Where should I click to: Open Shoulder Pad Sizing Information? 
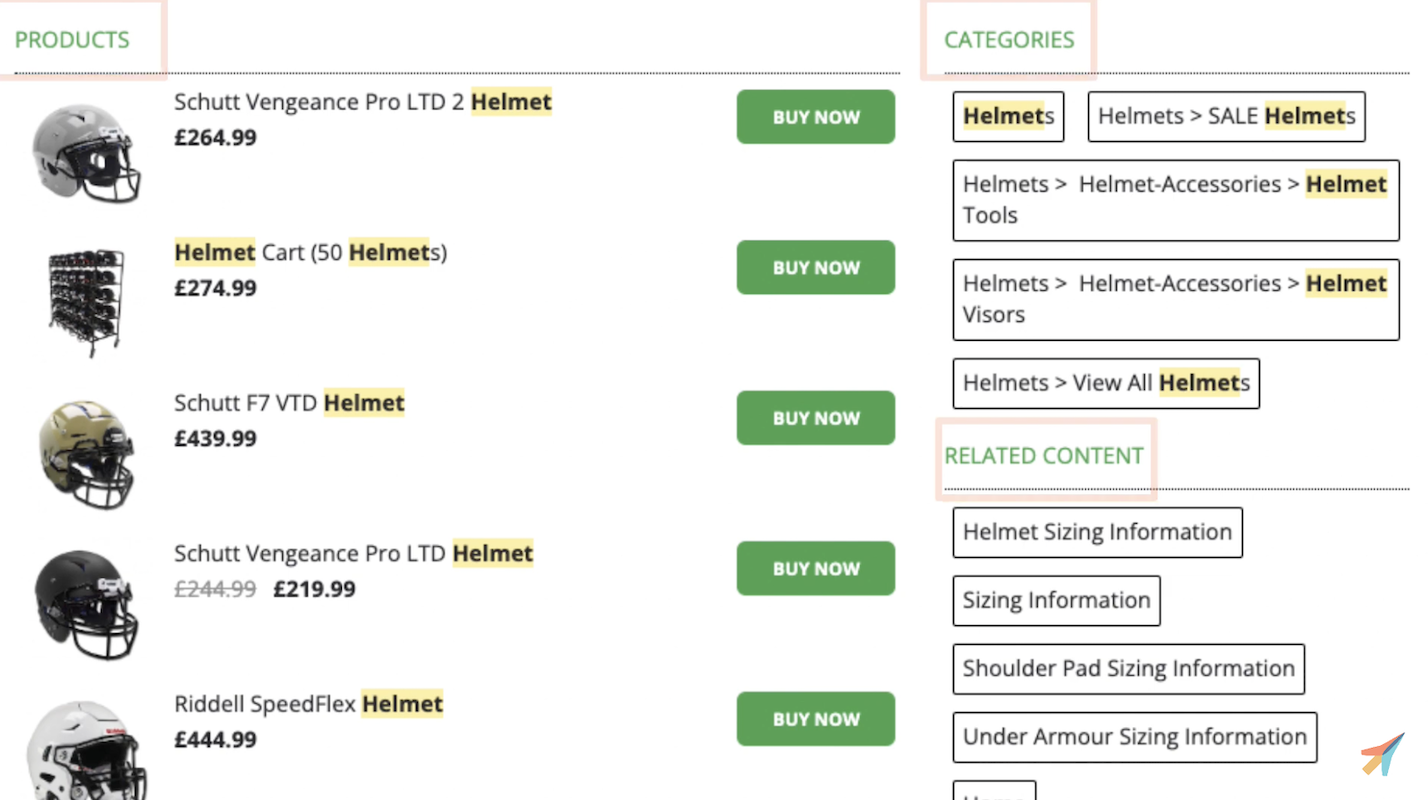1128,669
